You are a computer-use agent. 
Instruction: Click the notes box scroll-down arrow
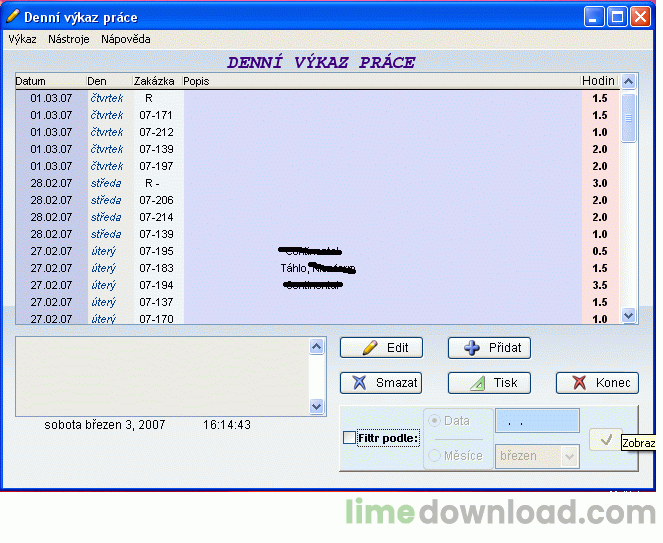coord(317,406)
